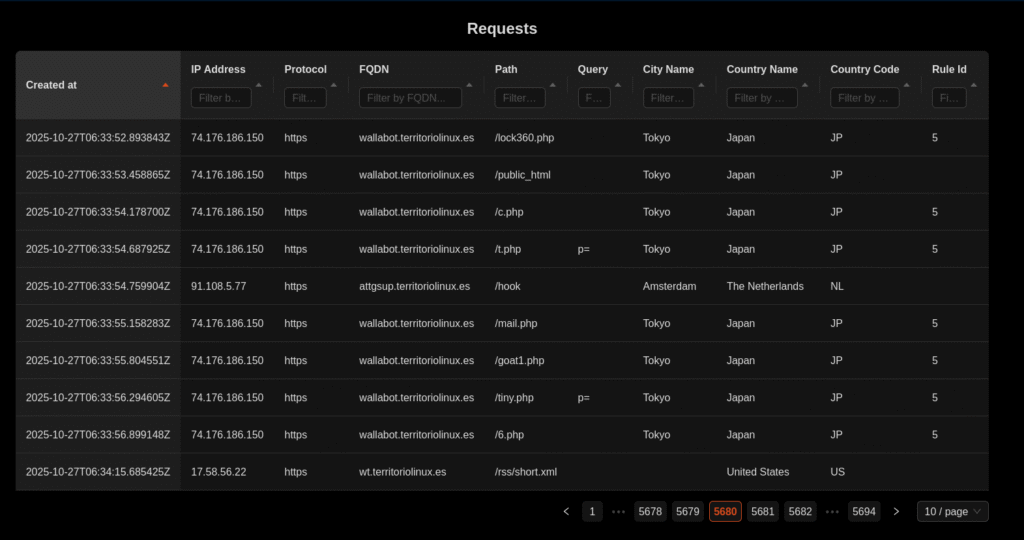Image resolution: width=1024 pixels, height=540 pixels.
Task: Click sort arrow in Country Code column
Action: tap(908, 85)
